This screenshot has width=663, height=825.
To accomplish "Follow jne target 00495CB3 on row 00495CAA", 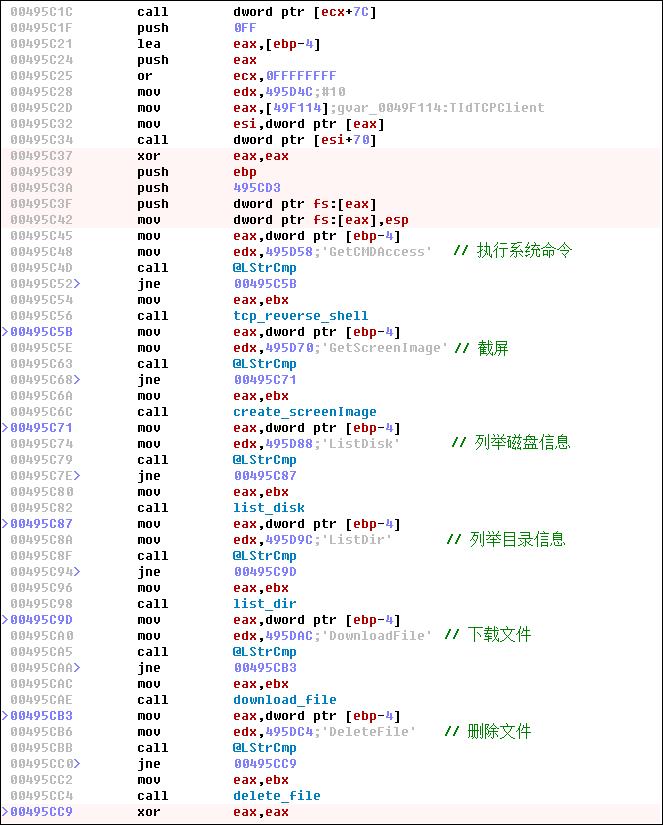I will pos(265,668).
